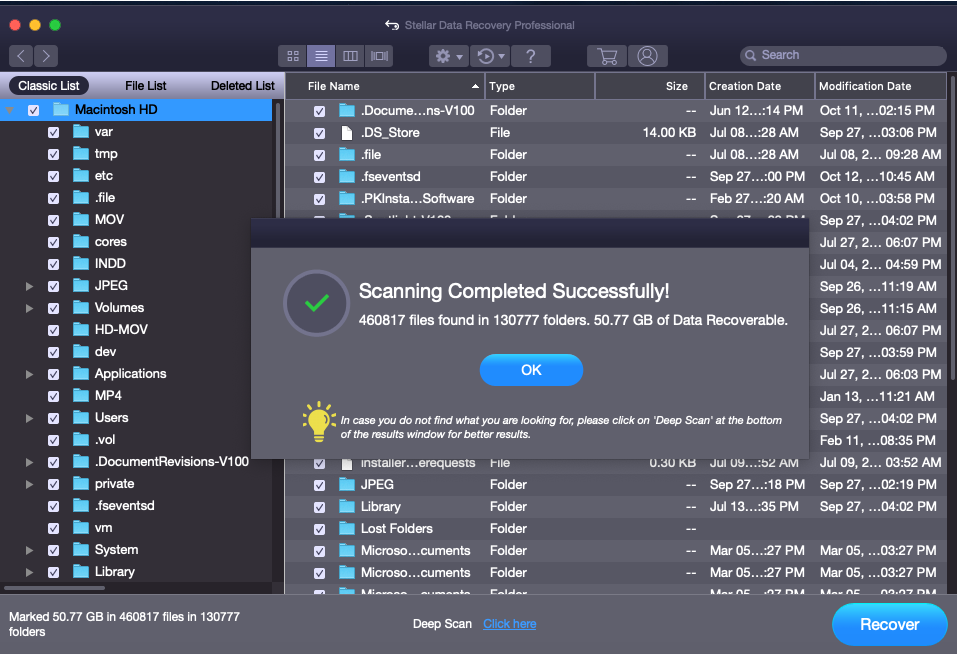The image size is (959, 654).
Task: Click the green checkmark success icon
Action: [x=316, y=303]
